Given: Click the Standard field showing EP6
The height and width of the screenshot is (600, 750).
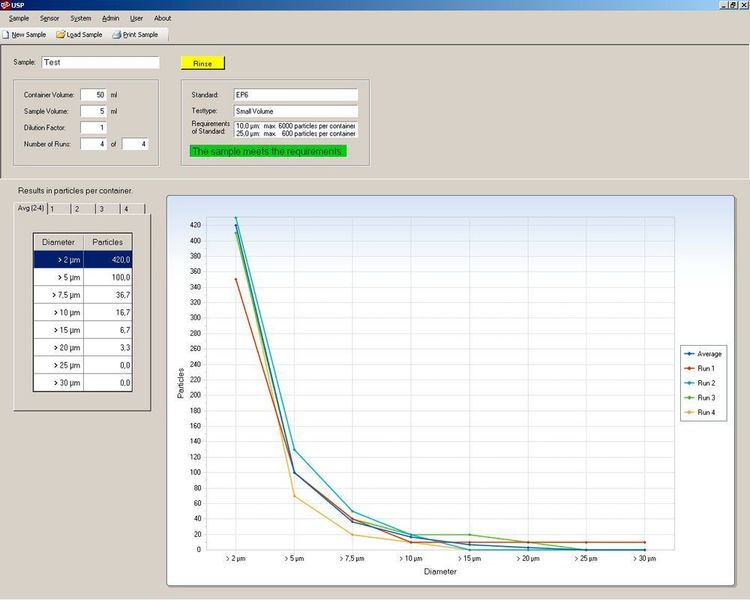Looking at the screenshot, I should [x=296, y=95].
